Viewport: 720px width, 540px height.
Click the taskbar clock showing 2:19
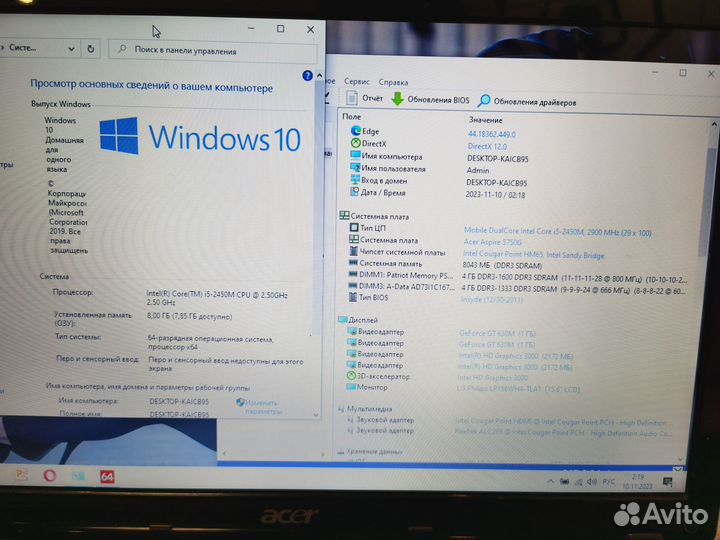[637, 481]
